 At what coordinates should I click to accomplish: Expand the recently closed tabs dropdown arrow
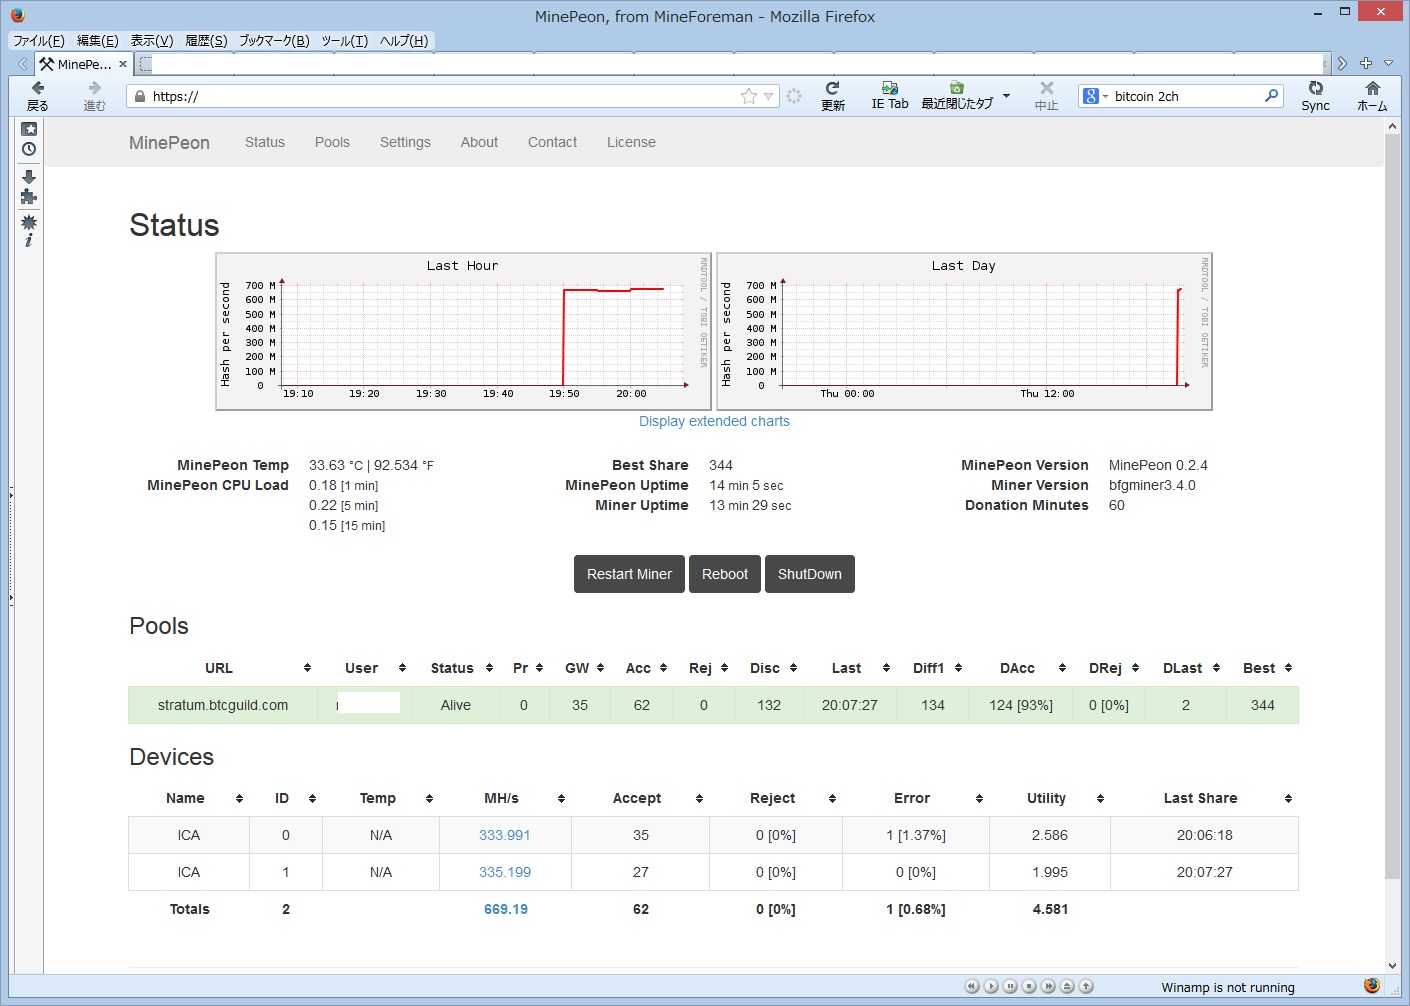pos(1006,96)
